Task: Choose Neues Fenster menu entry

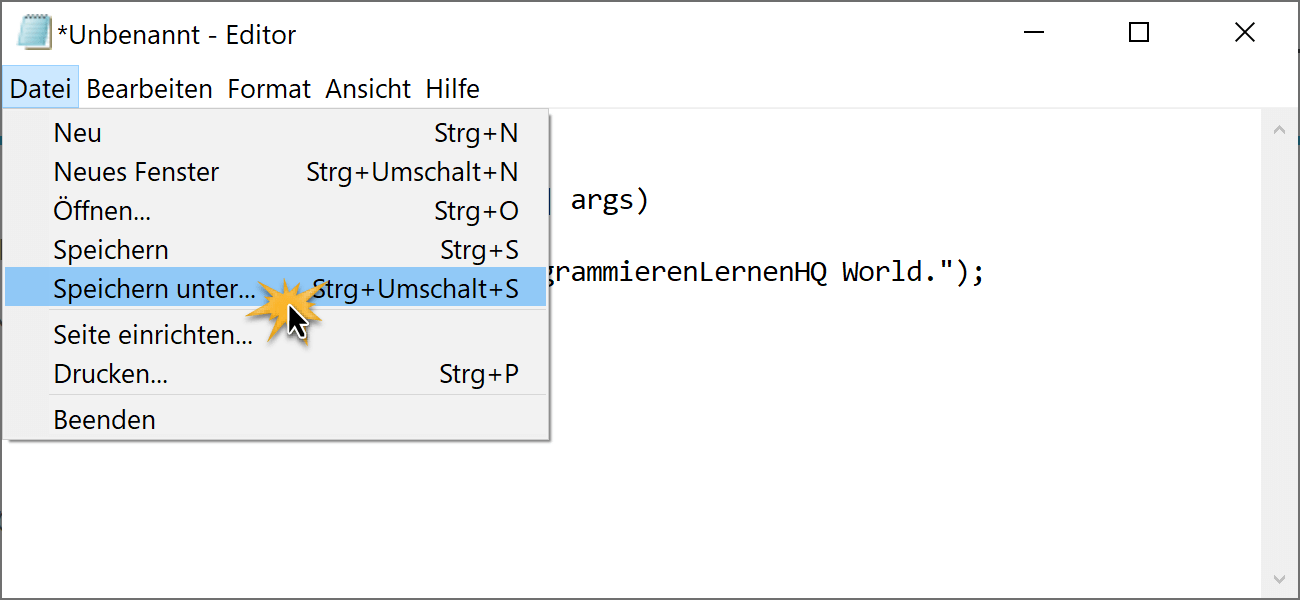Action: [276, 172]
